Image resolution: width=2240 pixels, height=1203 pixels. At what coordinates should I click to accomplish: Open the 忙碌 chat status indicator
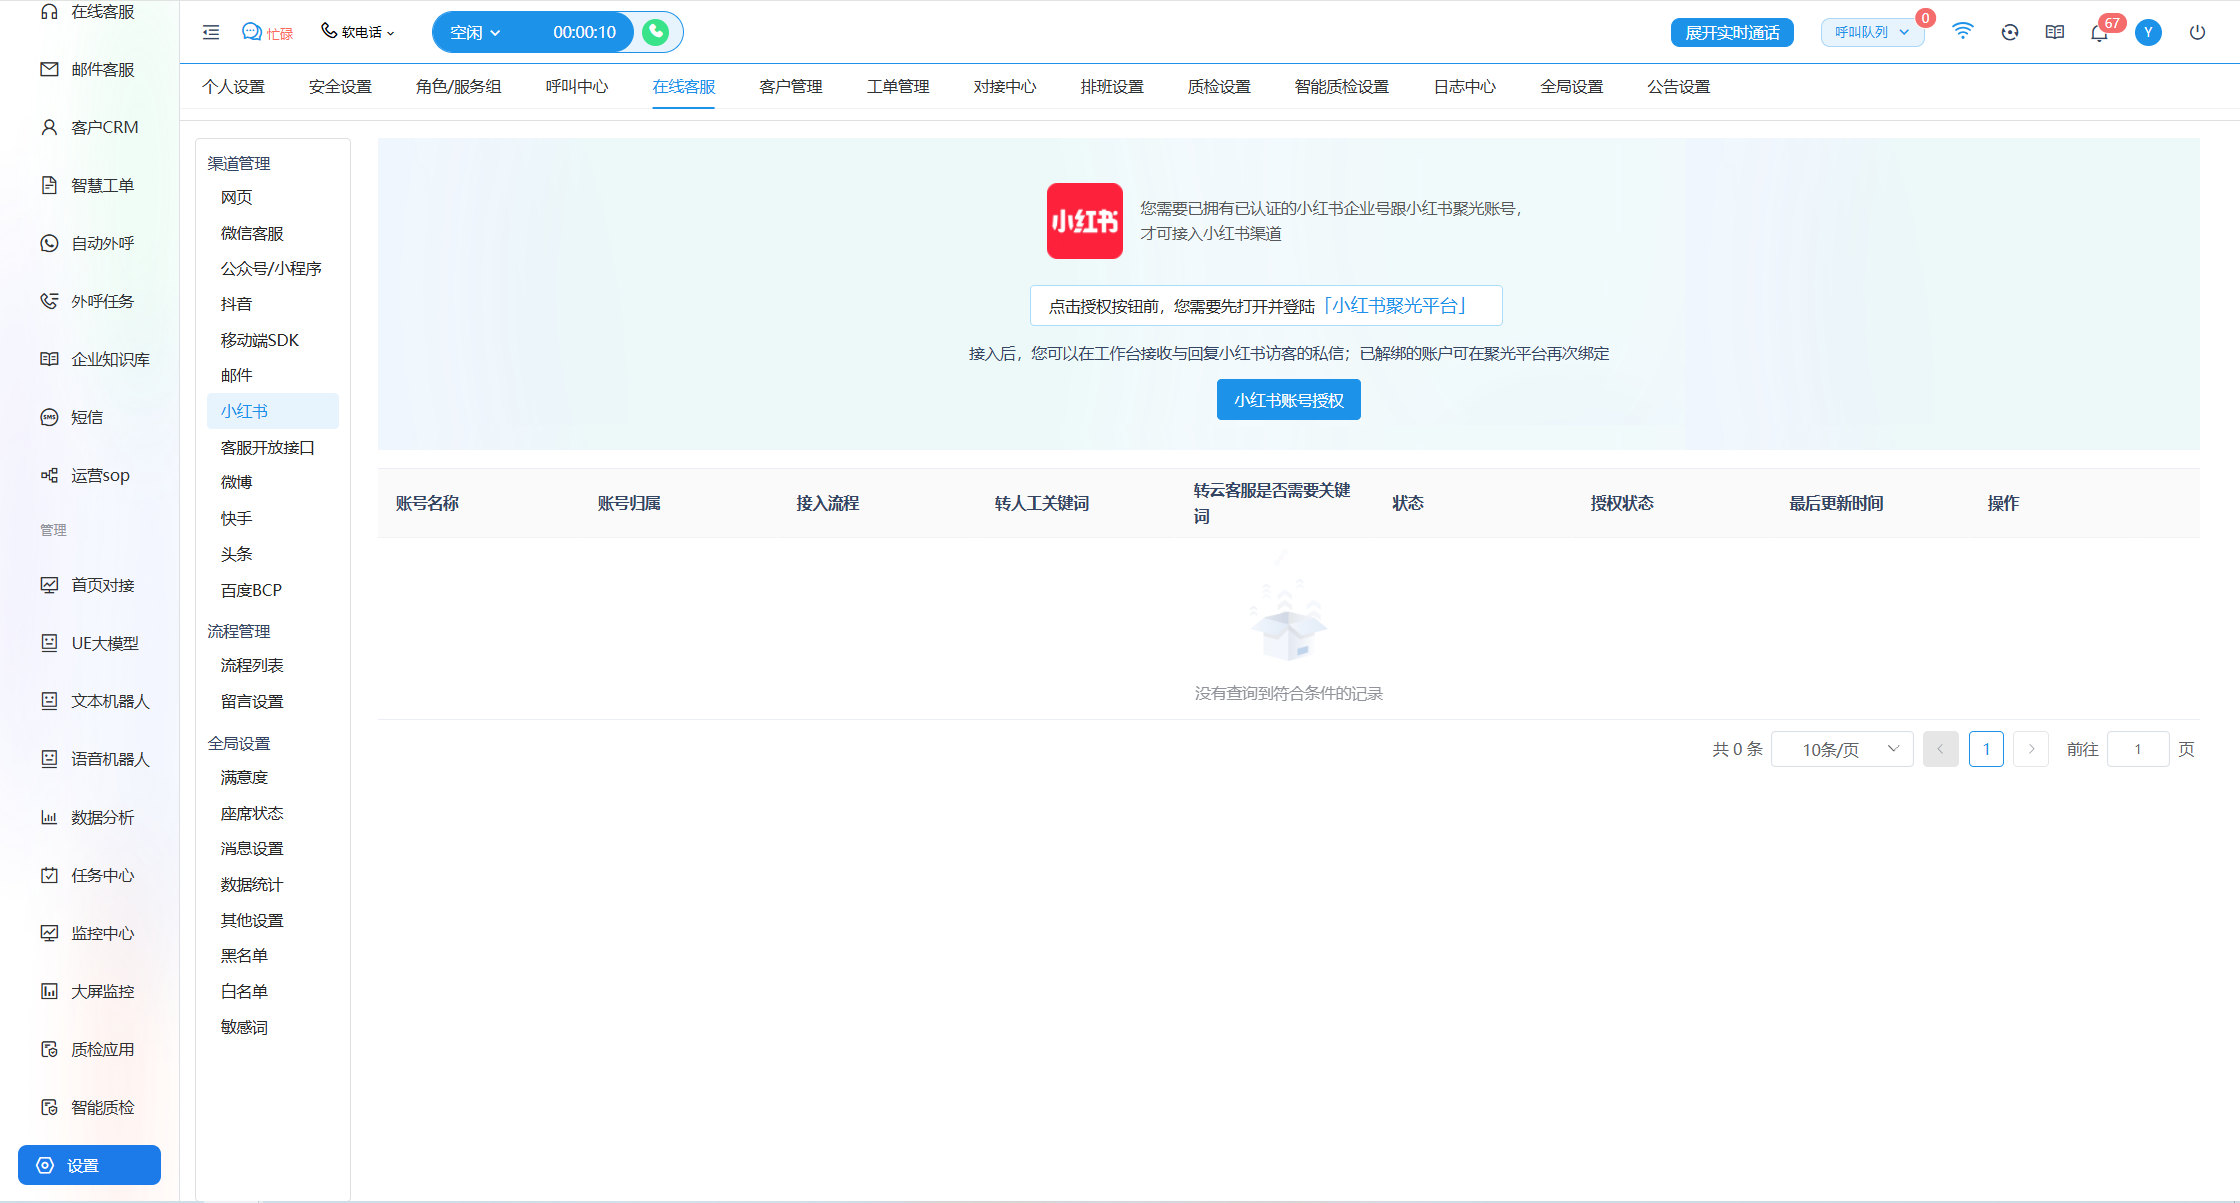pyautogui.click(x=268, y=33)
